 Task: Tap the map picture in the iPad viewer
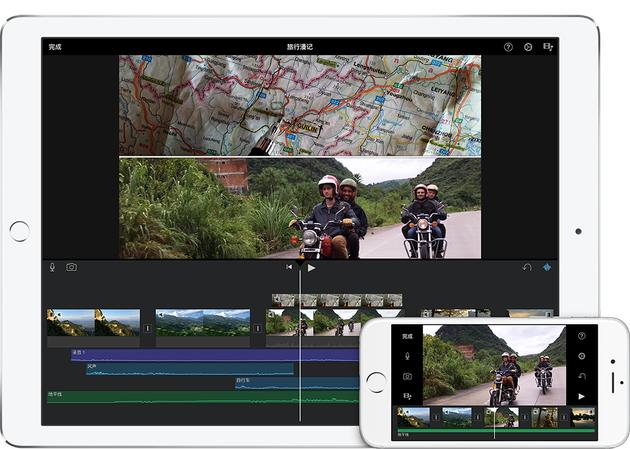300,105
